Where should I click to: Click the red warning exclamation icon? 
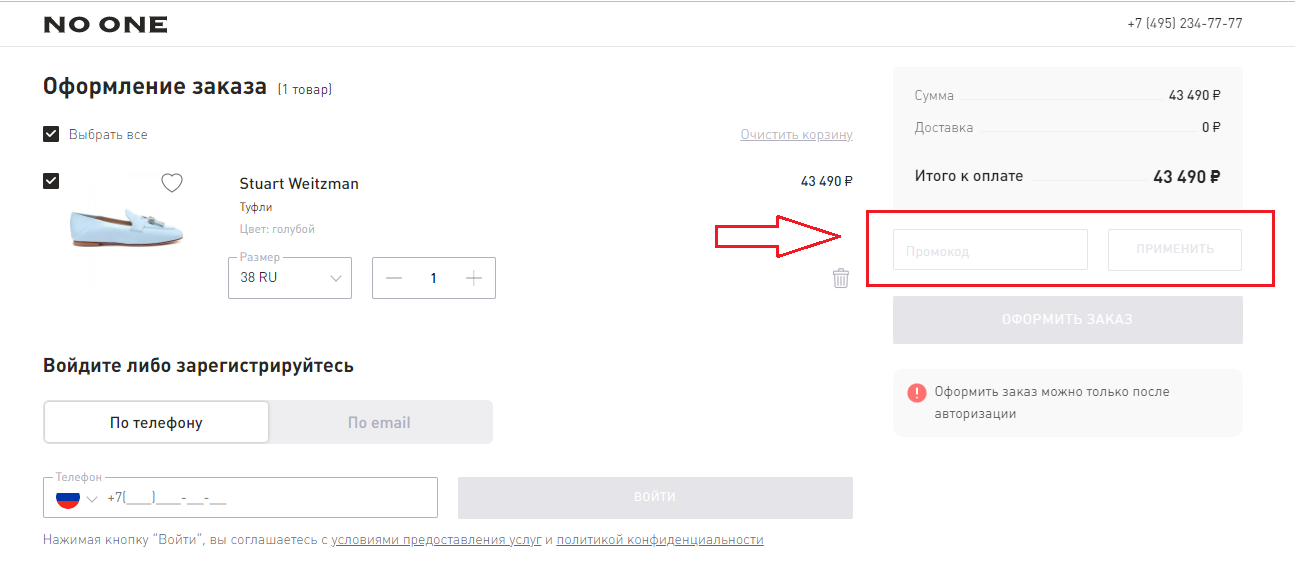click(x=917, y=393)
